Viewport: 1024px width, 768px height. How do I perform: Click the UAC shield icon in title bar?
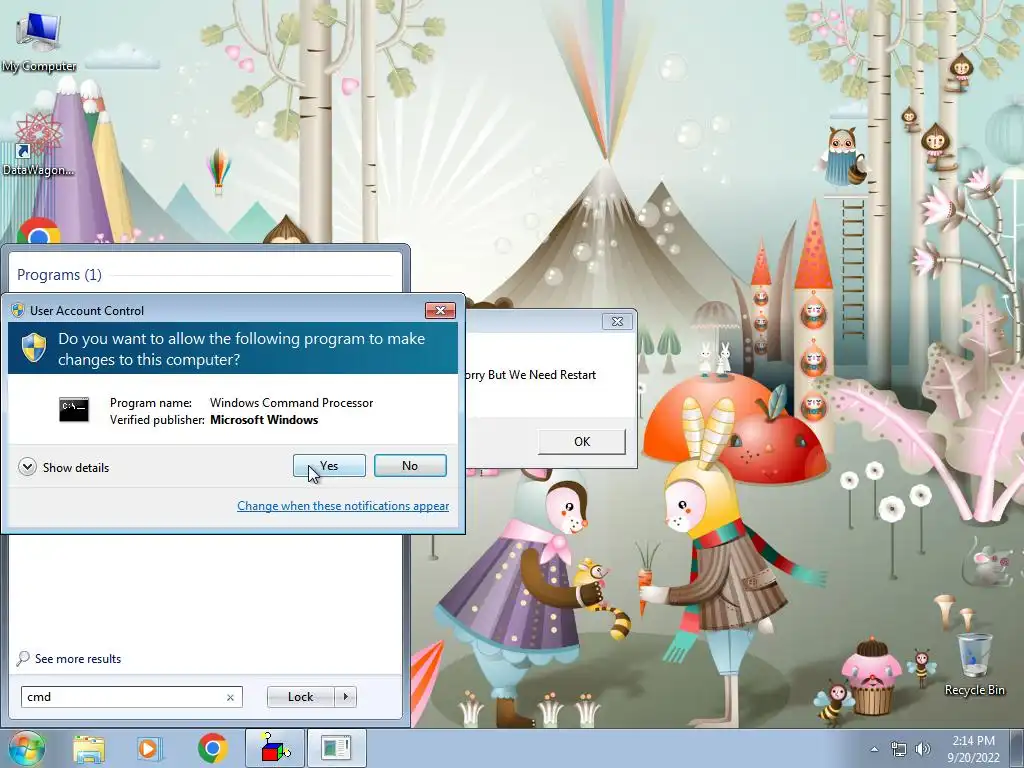point(18,310)
